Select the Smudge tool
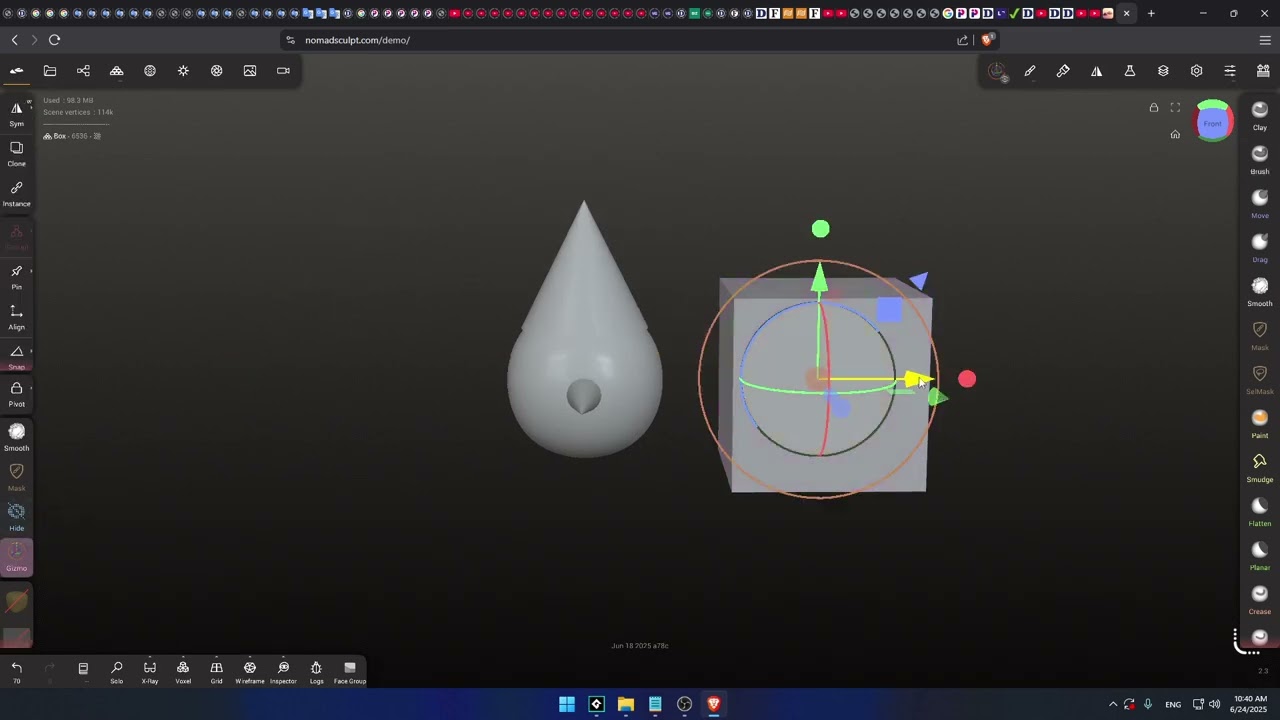The width and height of the screenshot is (1280, 720). [x=1260, y=467]
